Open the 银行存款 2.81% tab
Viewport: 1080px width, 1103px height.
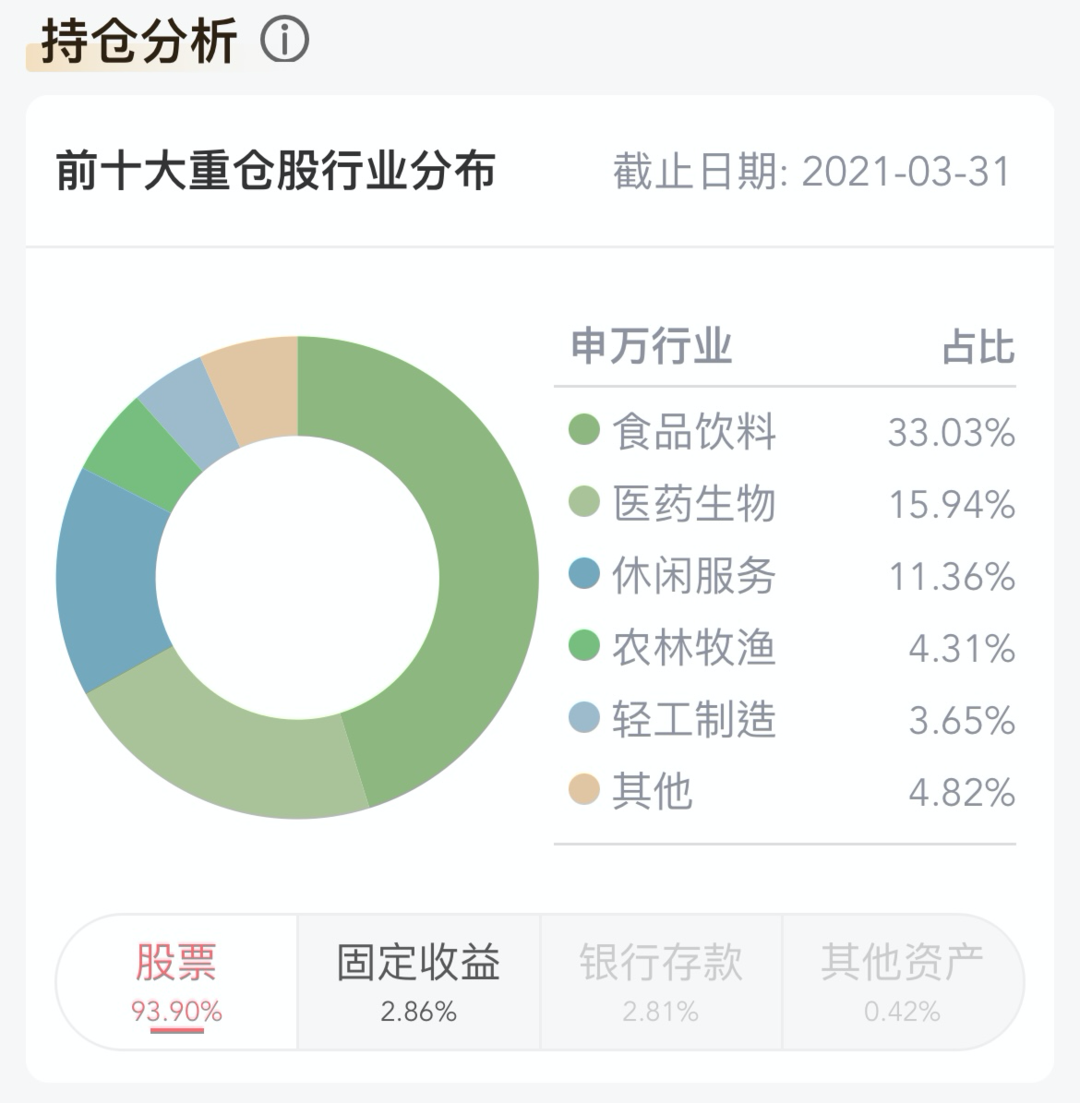[661, 982]
